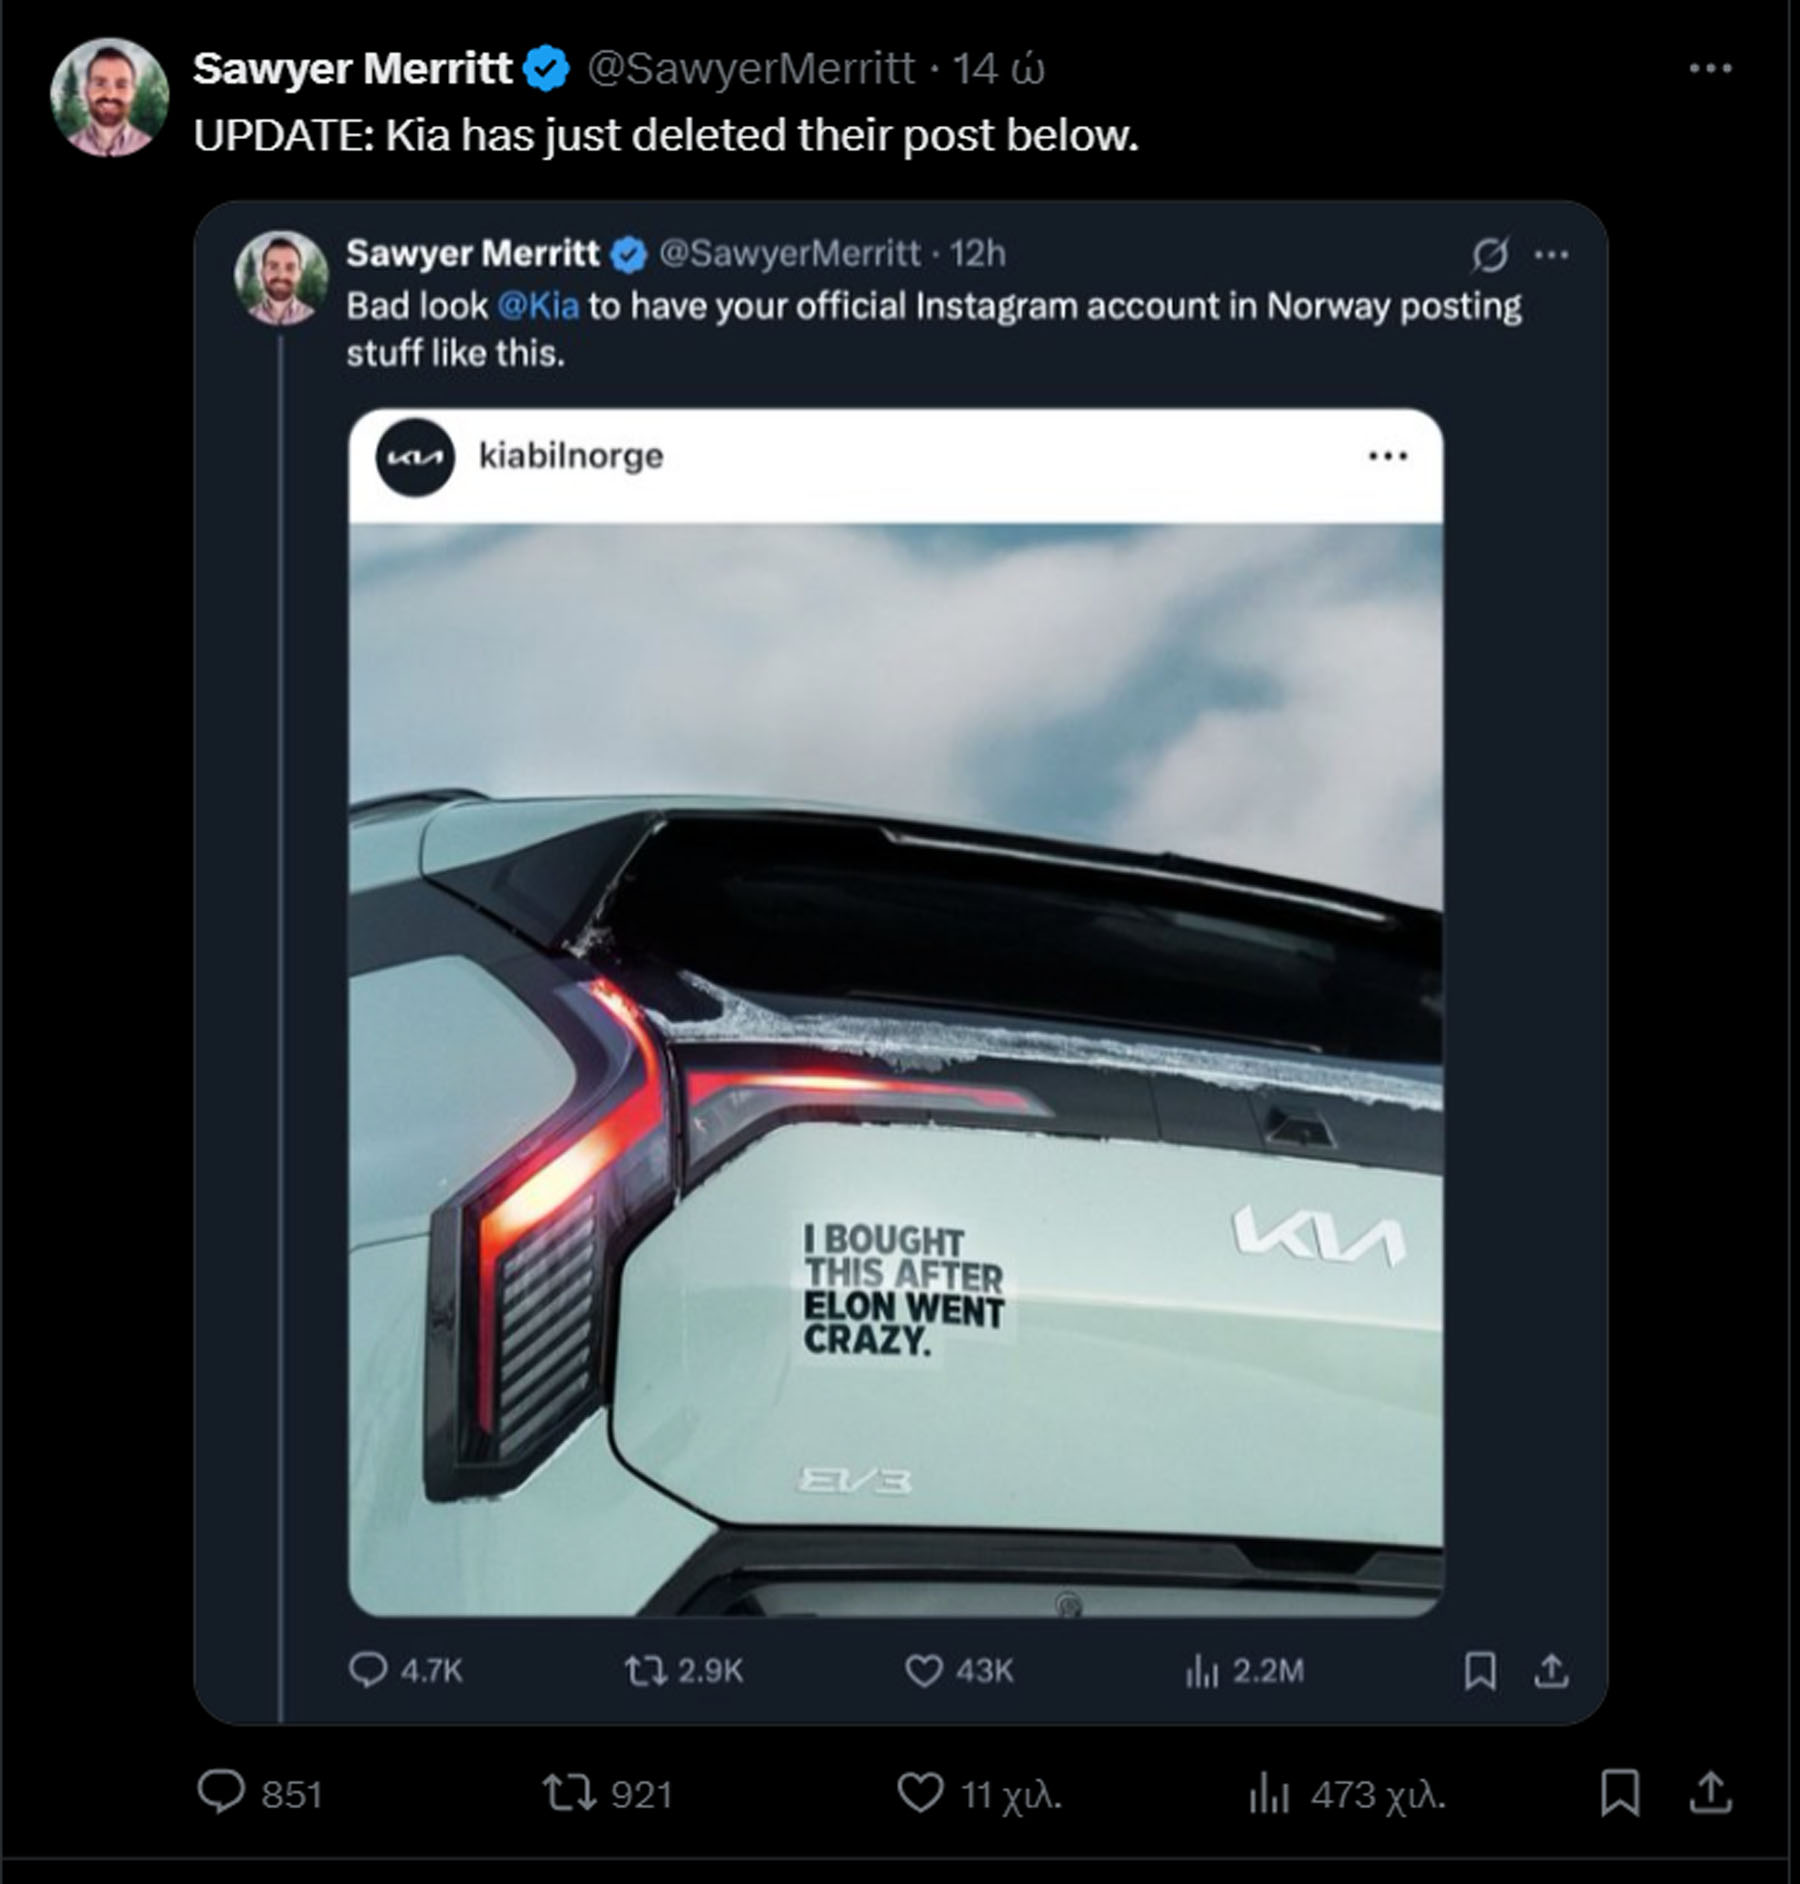Share the main UPDATE tweet

point(1710,1792)
